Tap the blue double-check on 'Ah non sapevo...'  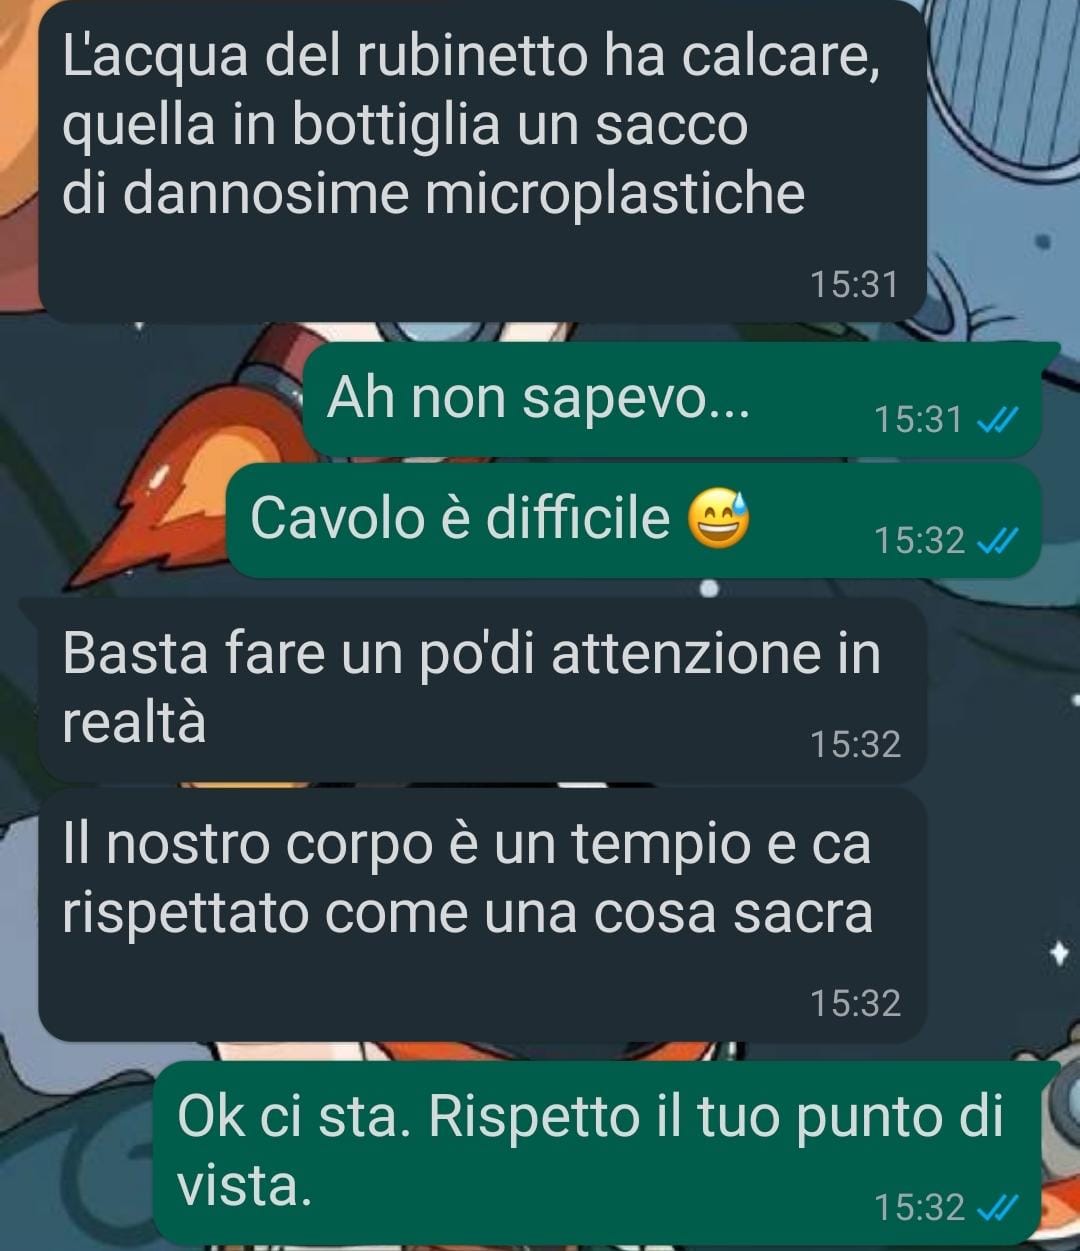[996, 420]
